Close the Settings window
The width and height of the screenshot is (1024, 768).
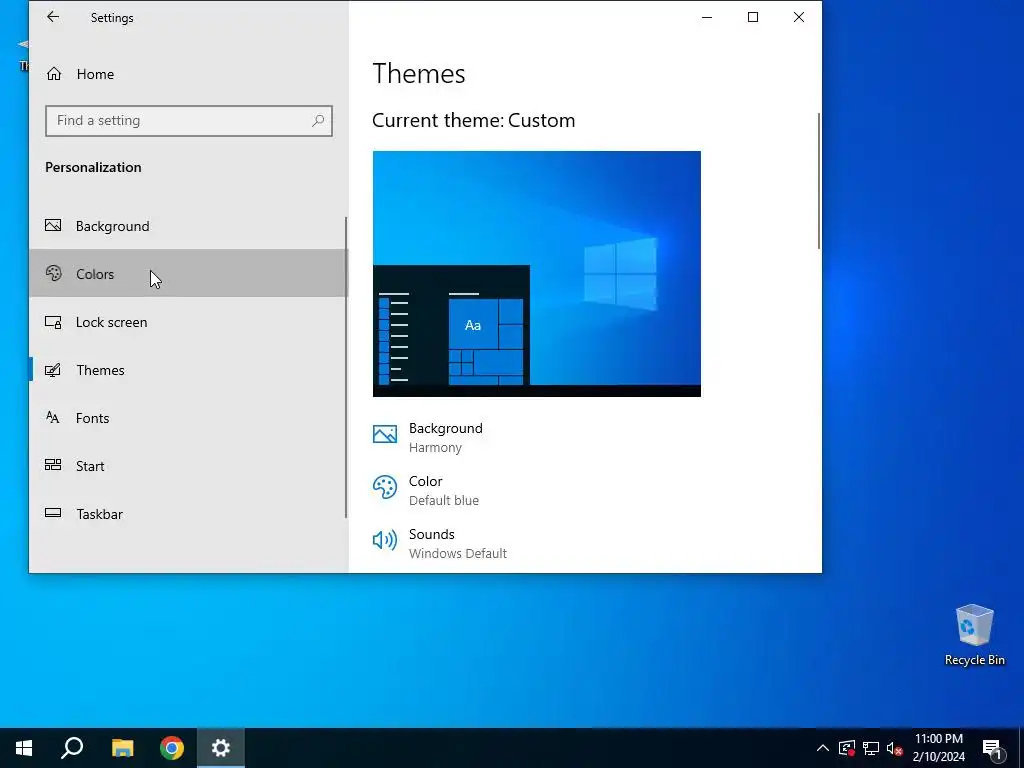click(799, 17)
